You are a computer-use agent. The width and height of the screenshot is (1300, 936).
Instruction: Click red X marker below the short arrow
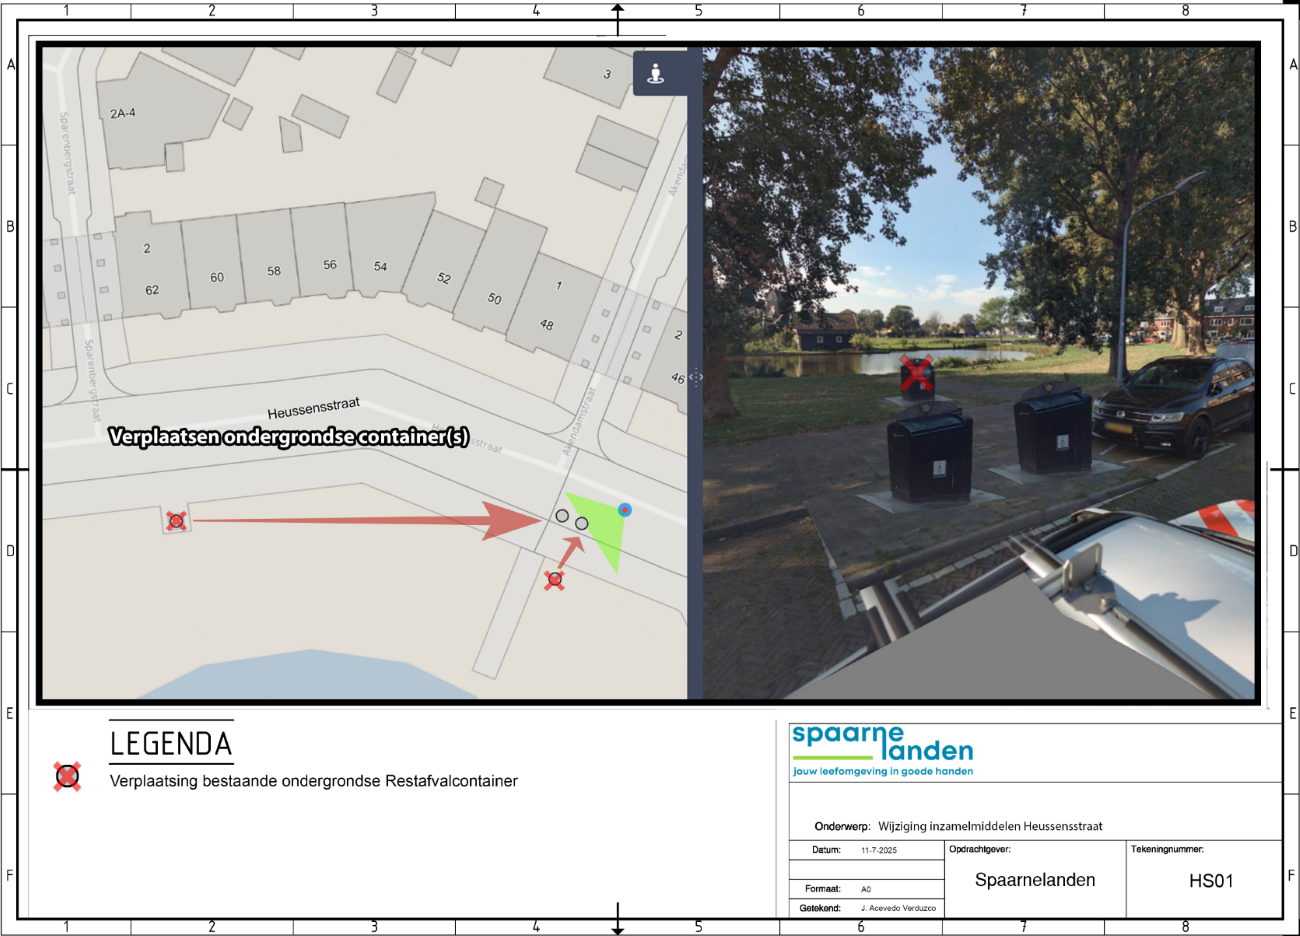pos(555,579)
